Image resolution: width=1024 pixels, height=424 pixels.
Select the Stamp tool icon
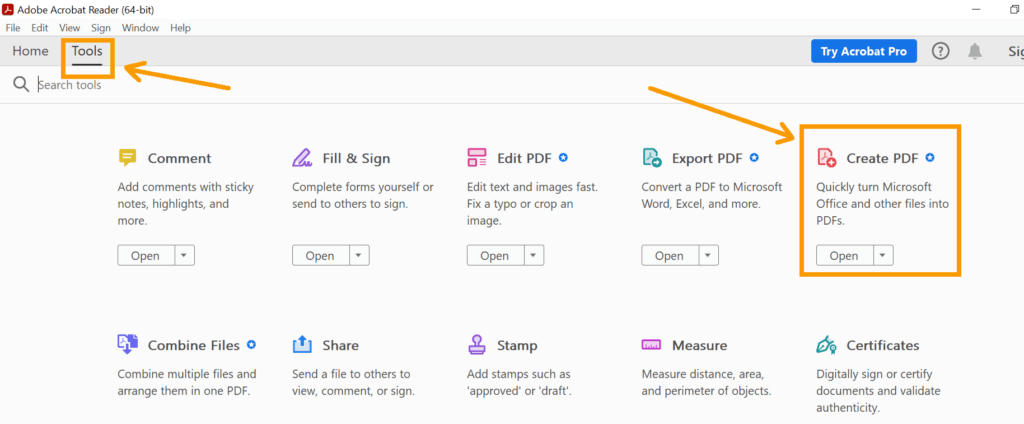[477, 345]
